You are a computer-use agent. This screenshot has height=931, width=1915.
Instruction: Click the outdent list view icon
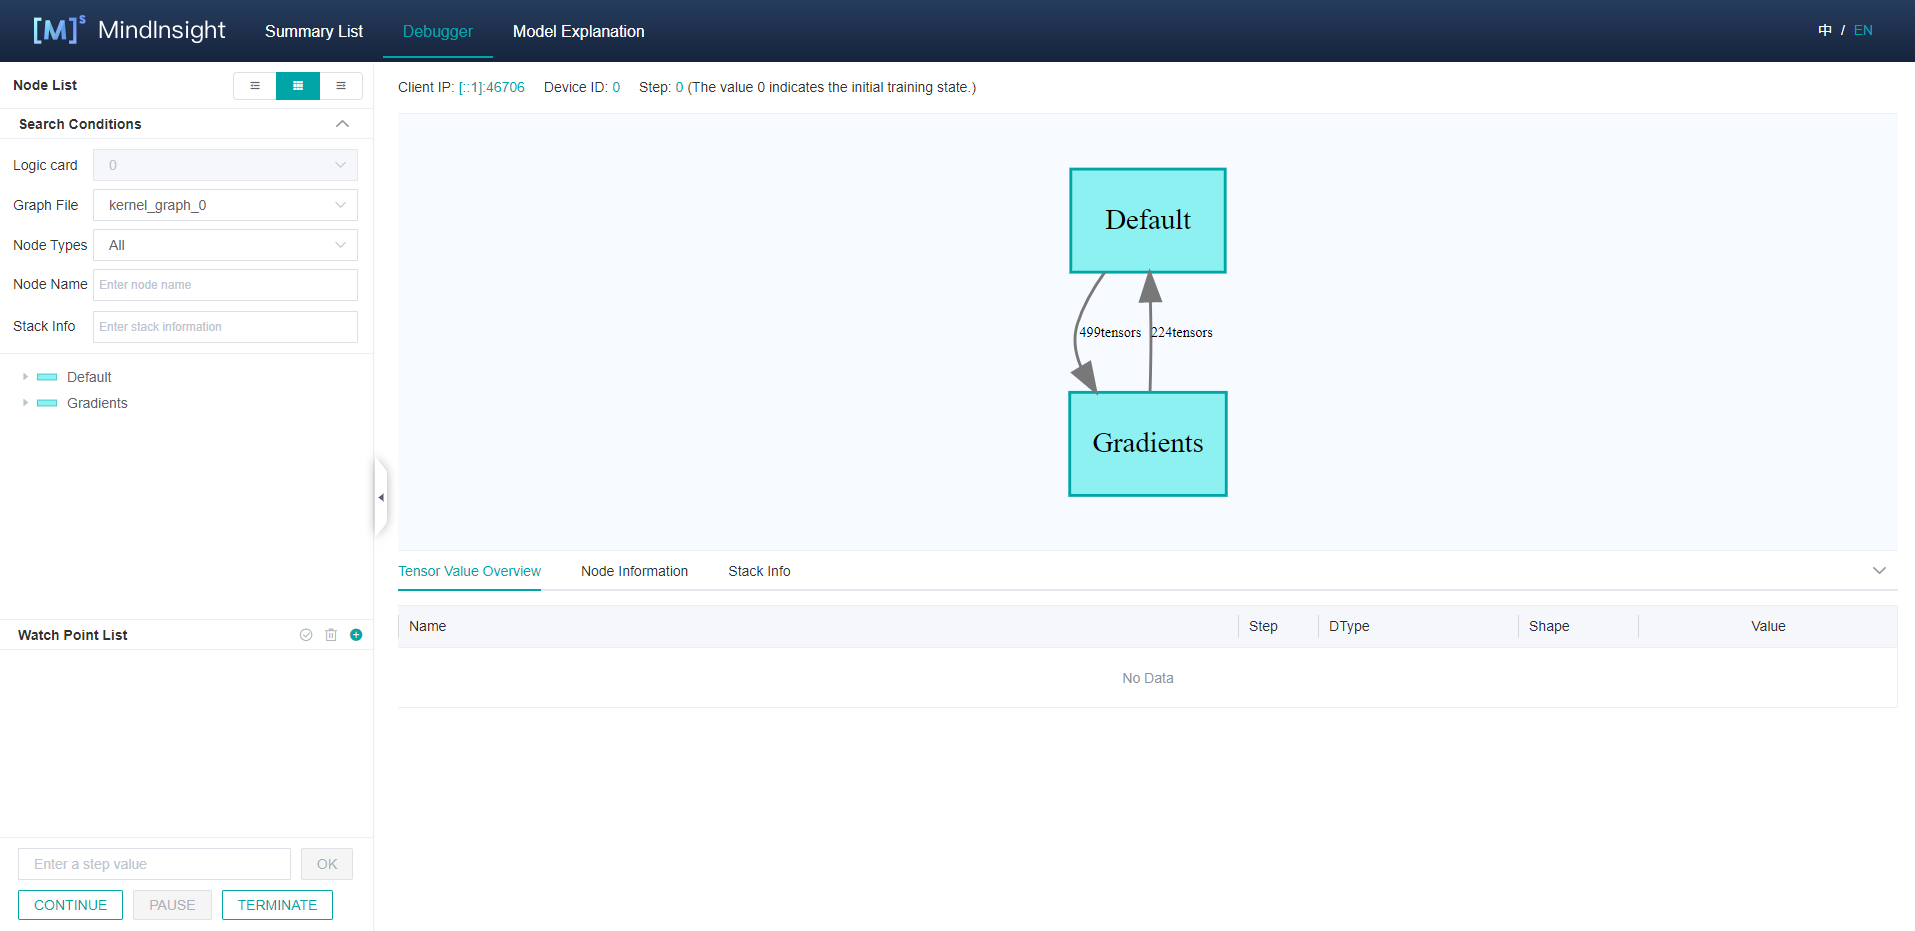coord(255,86)
